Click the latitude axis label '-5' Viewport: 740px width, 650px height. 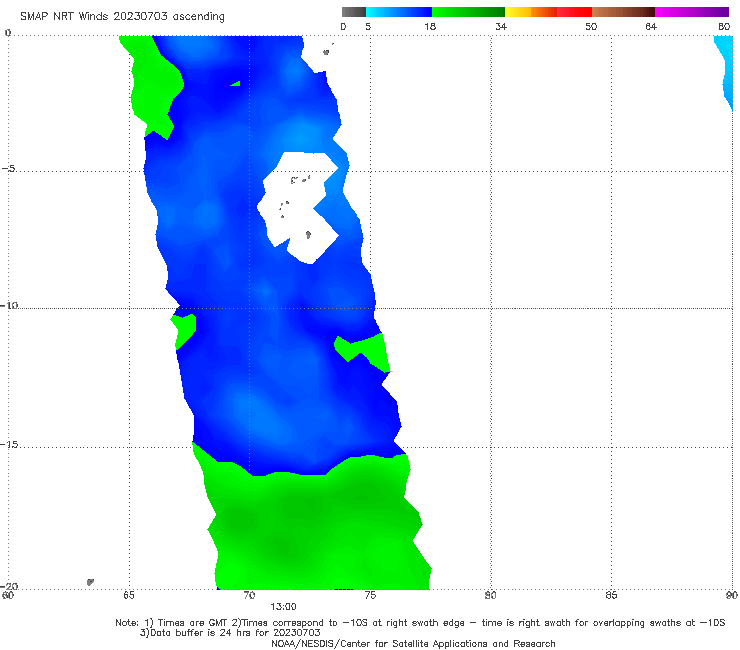pos(9,169)
